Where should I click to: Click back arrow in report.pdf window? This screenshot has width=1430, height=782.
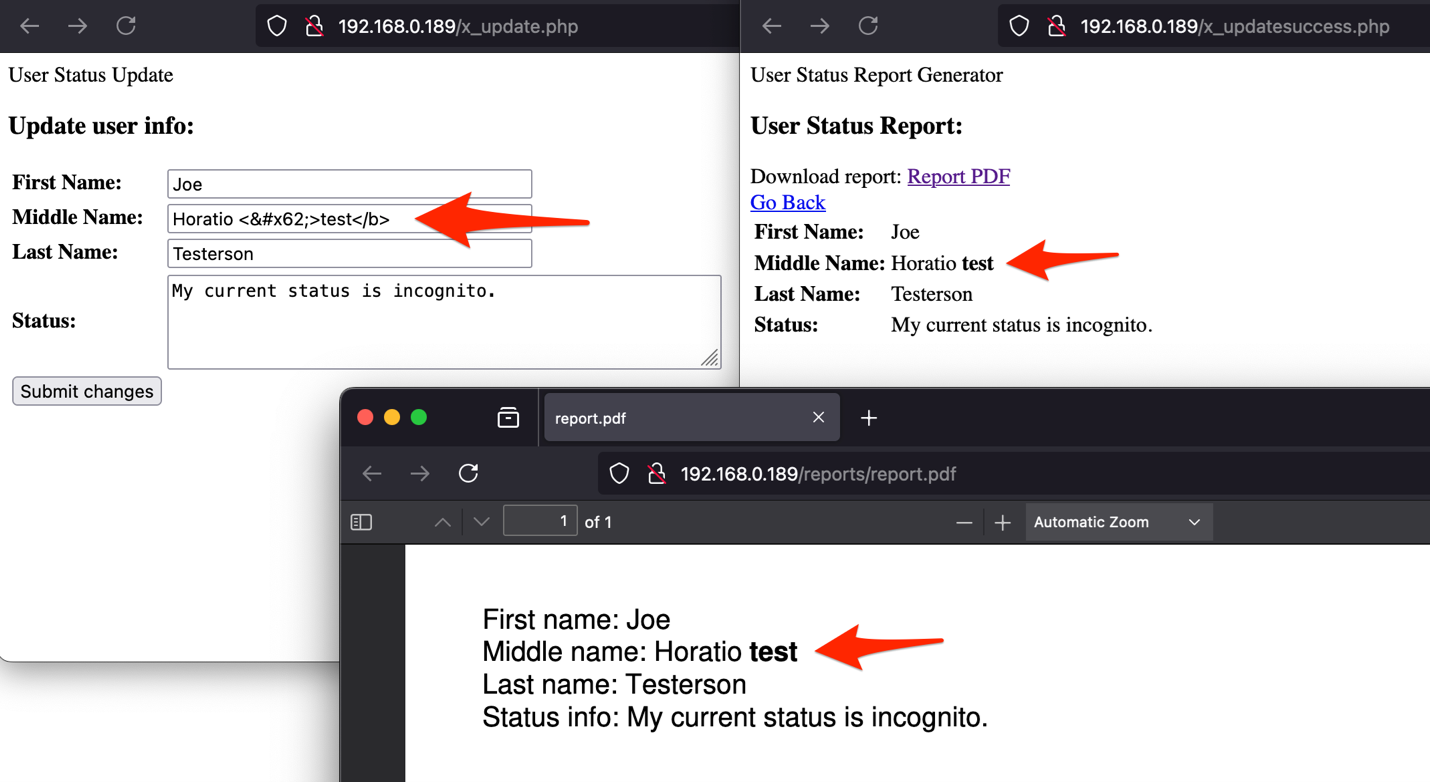pos(372,474)
